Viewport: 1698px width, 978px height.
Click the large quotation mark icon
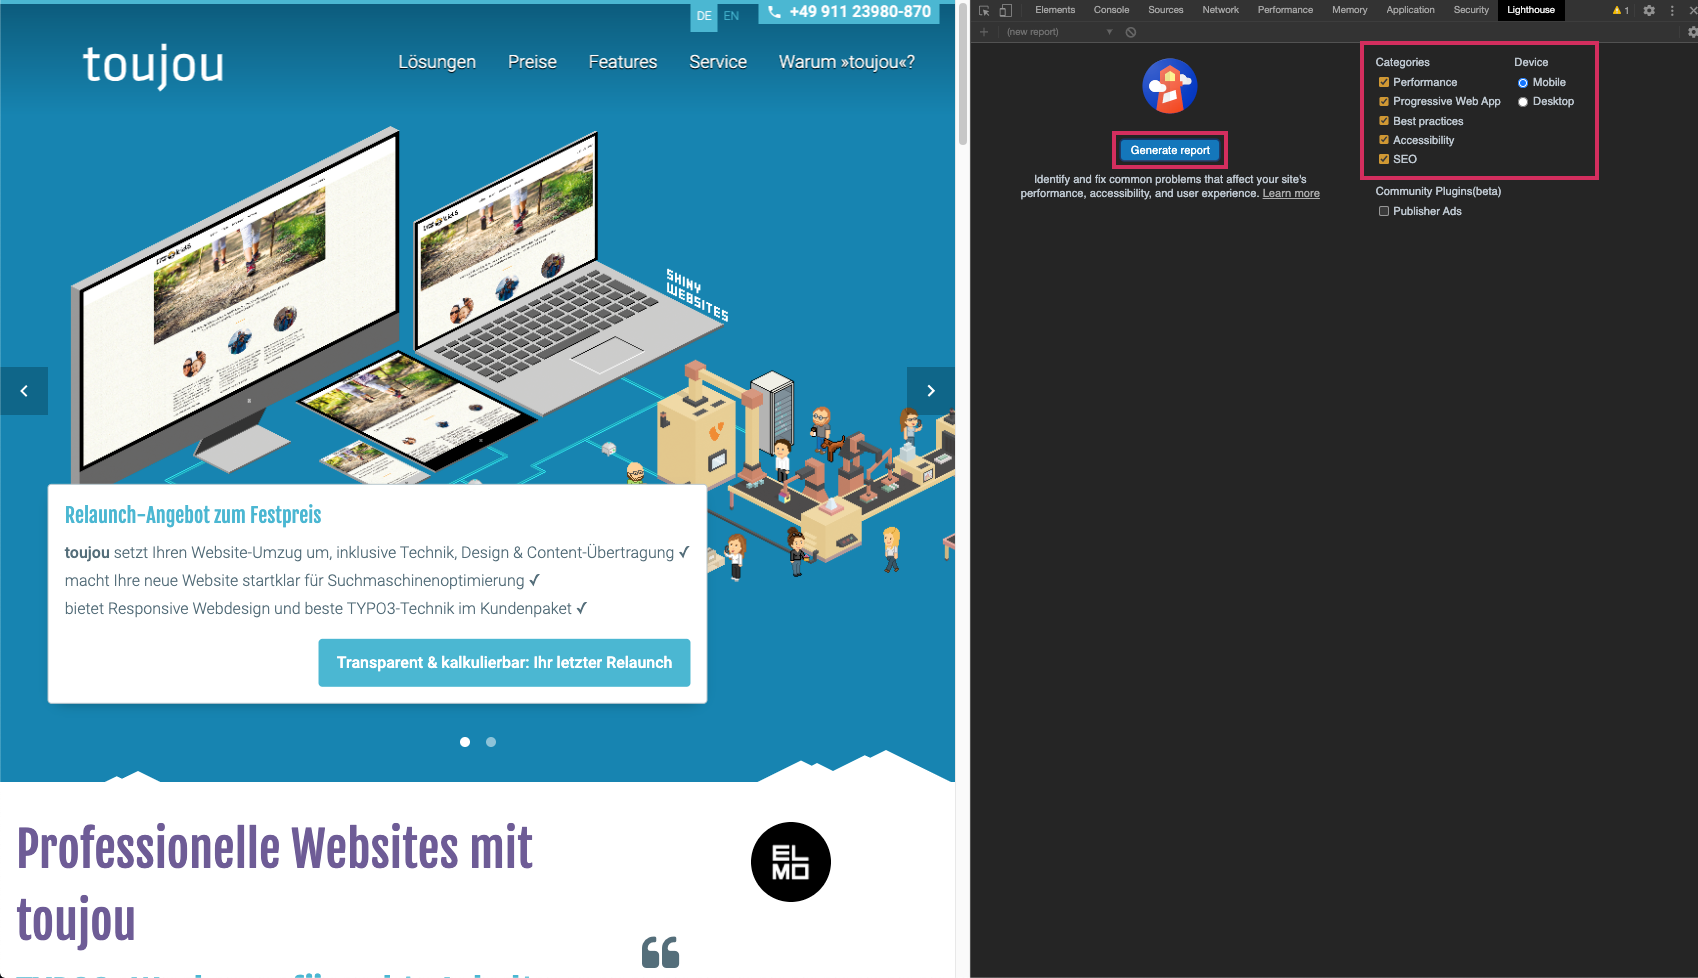[660, 952]
